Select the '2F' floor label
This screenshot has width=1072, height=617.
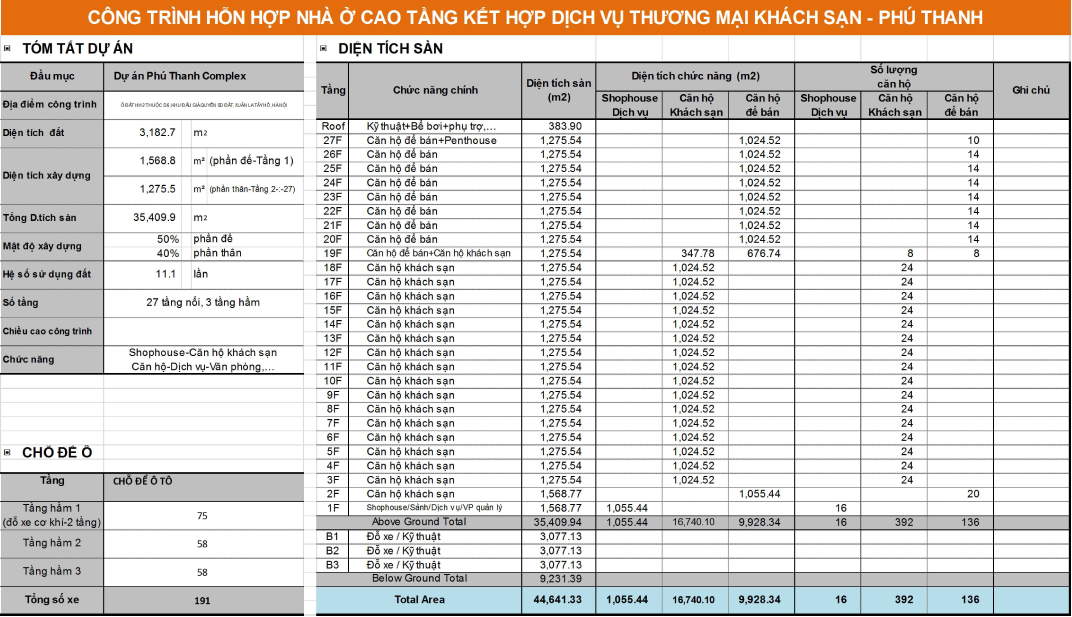point(333,494)
